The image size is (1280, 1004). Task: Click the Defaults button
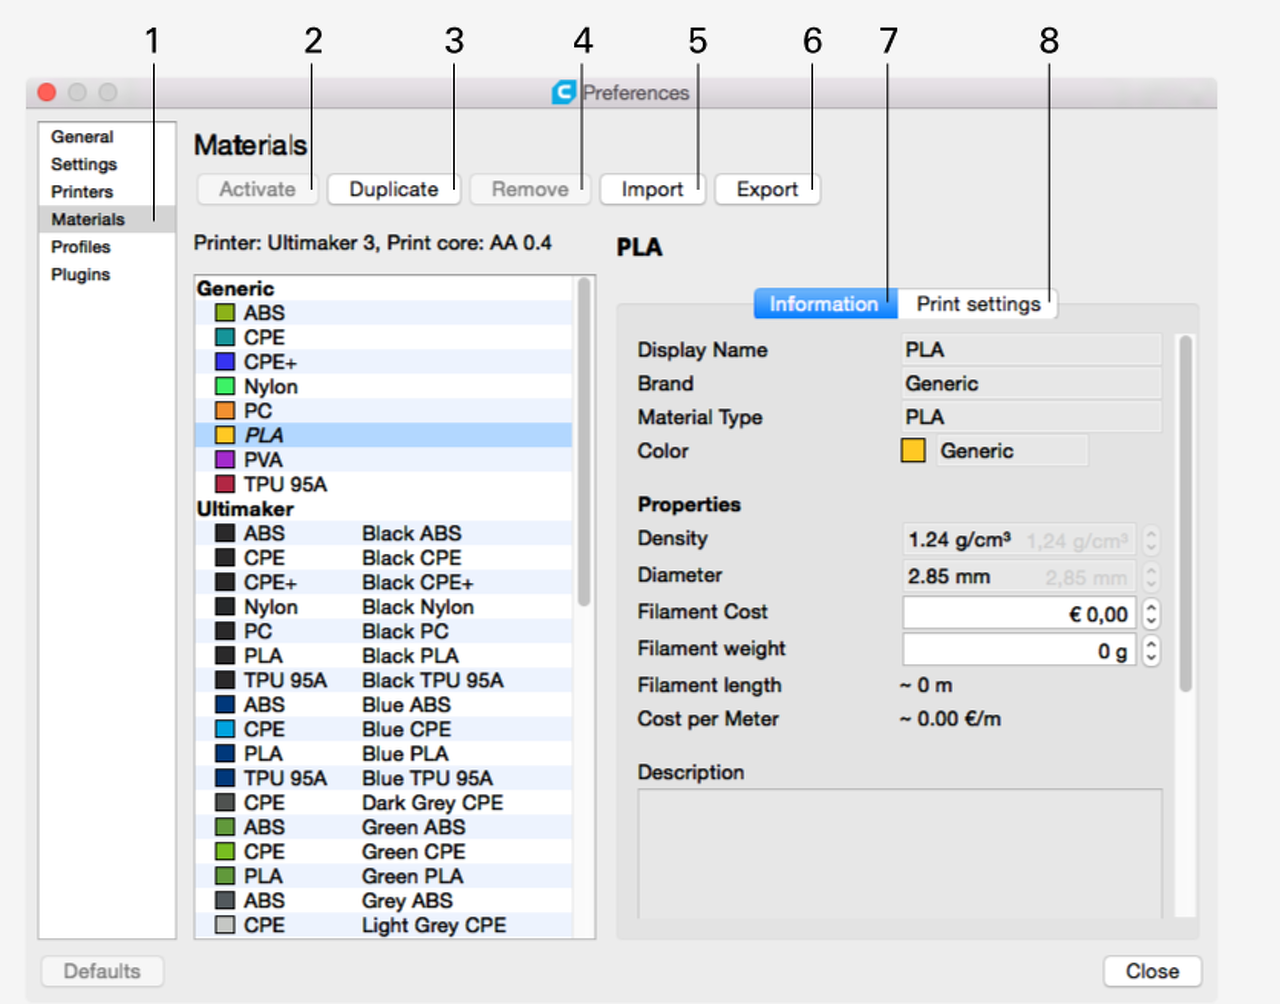[x=102, y=971]
